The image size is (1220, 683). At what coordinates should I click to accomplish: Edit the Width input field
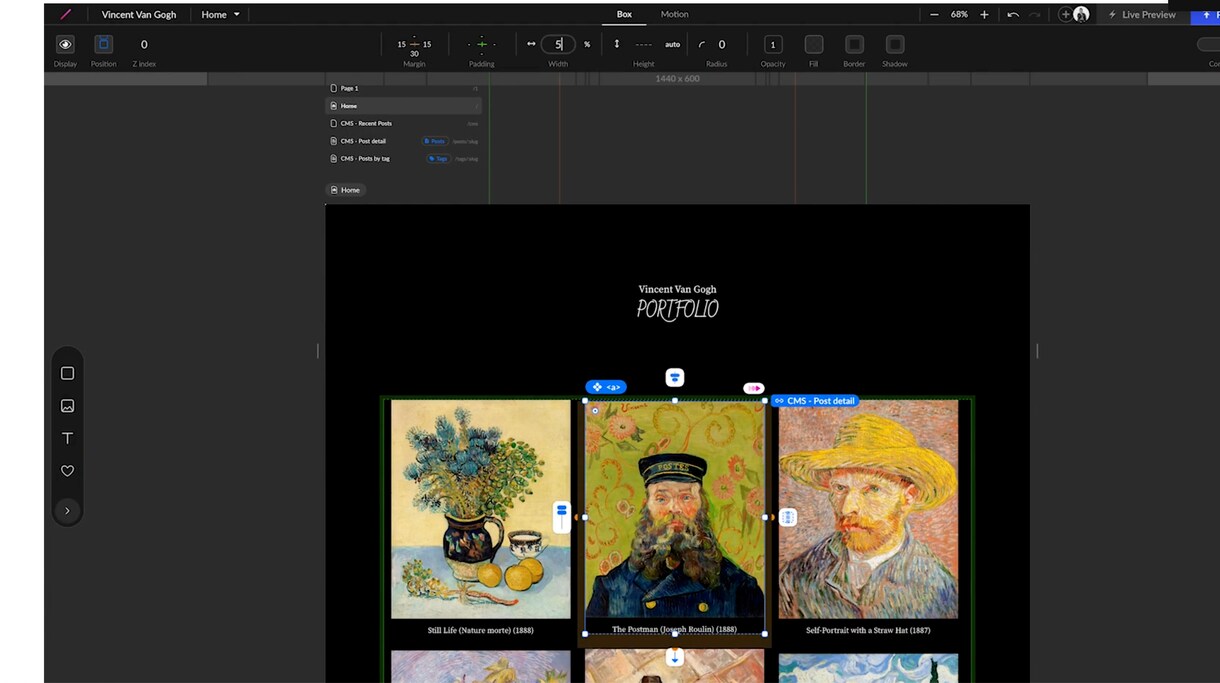click(558, 44)
